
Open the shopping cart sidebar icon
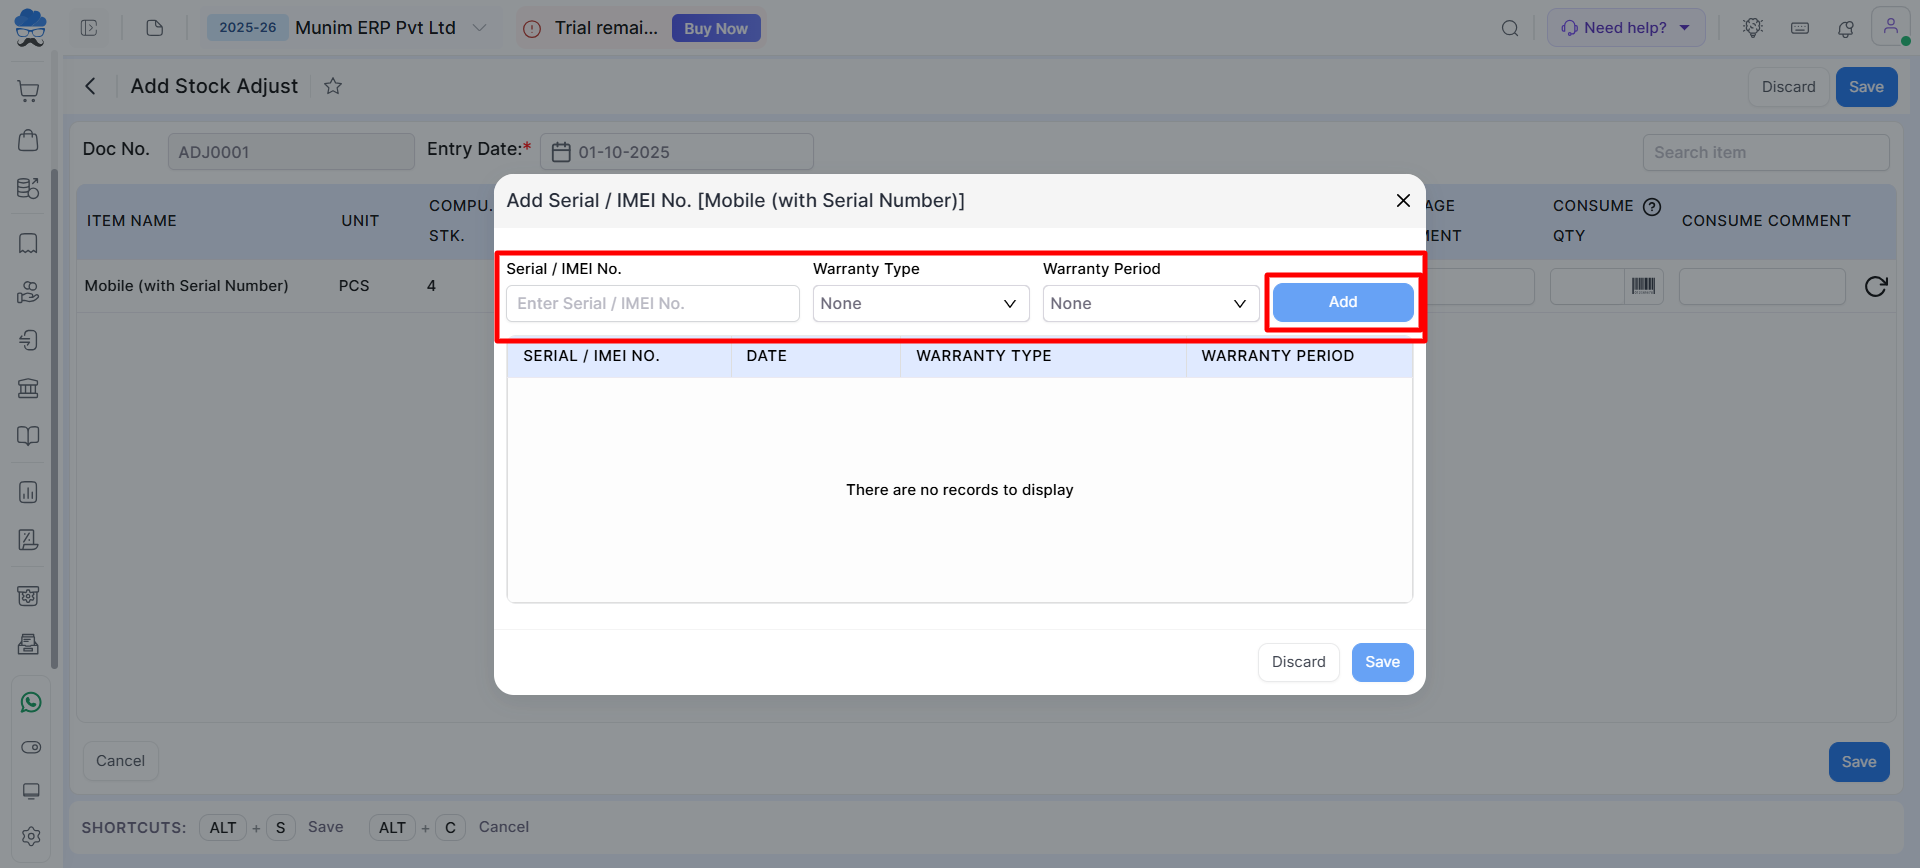pos(28,92)
